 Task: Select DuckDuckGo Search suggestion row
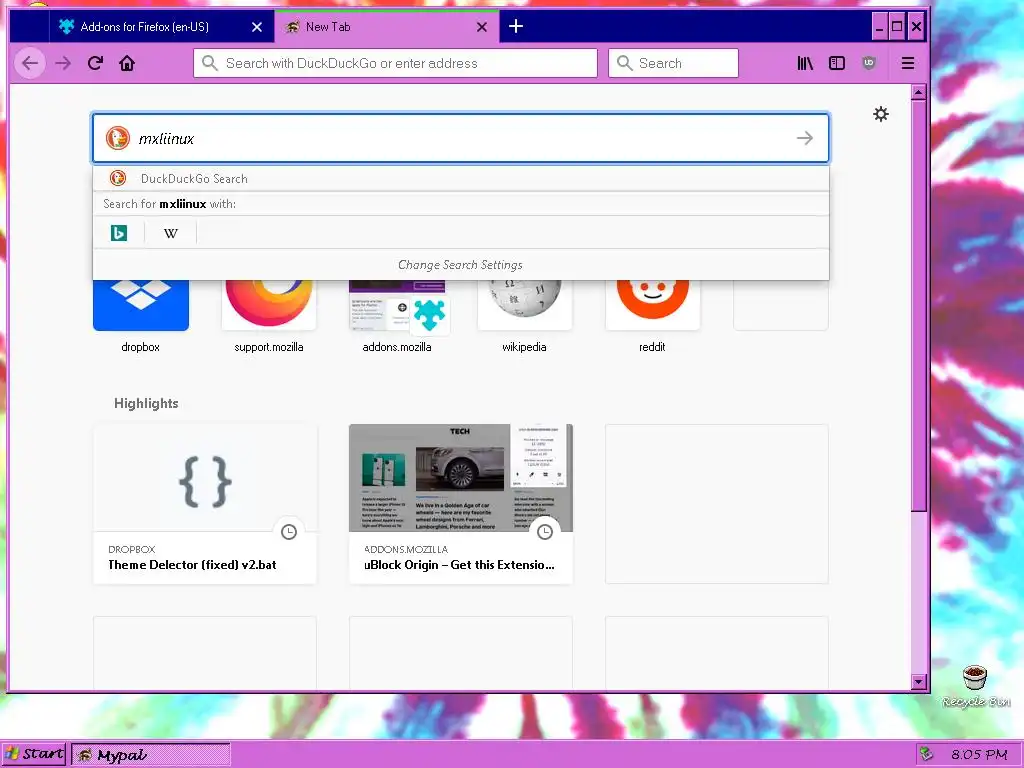coord(461,178)
